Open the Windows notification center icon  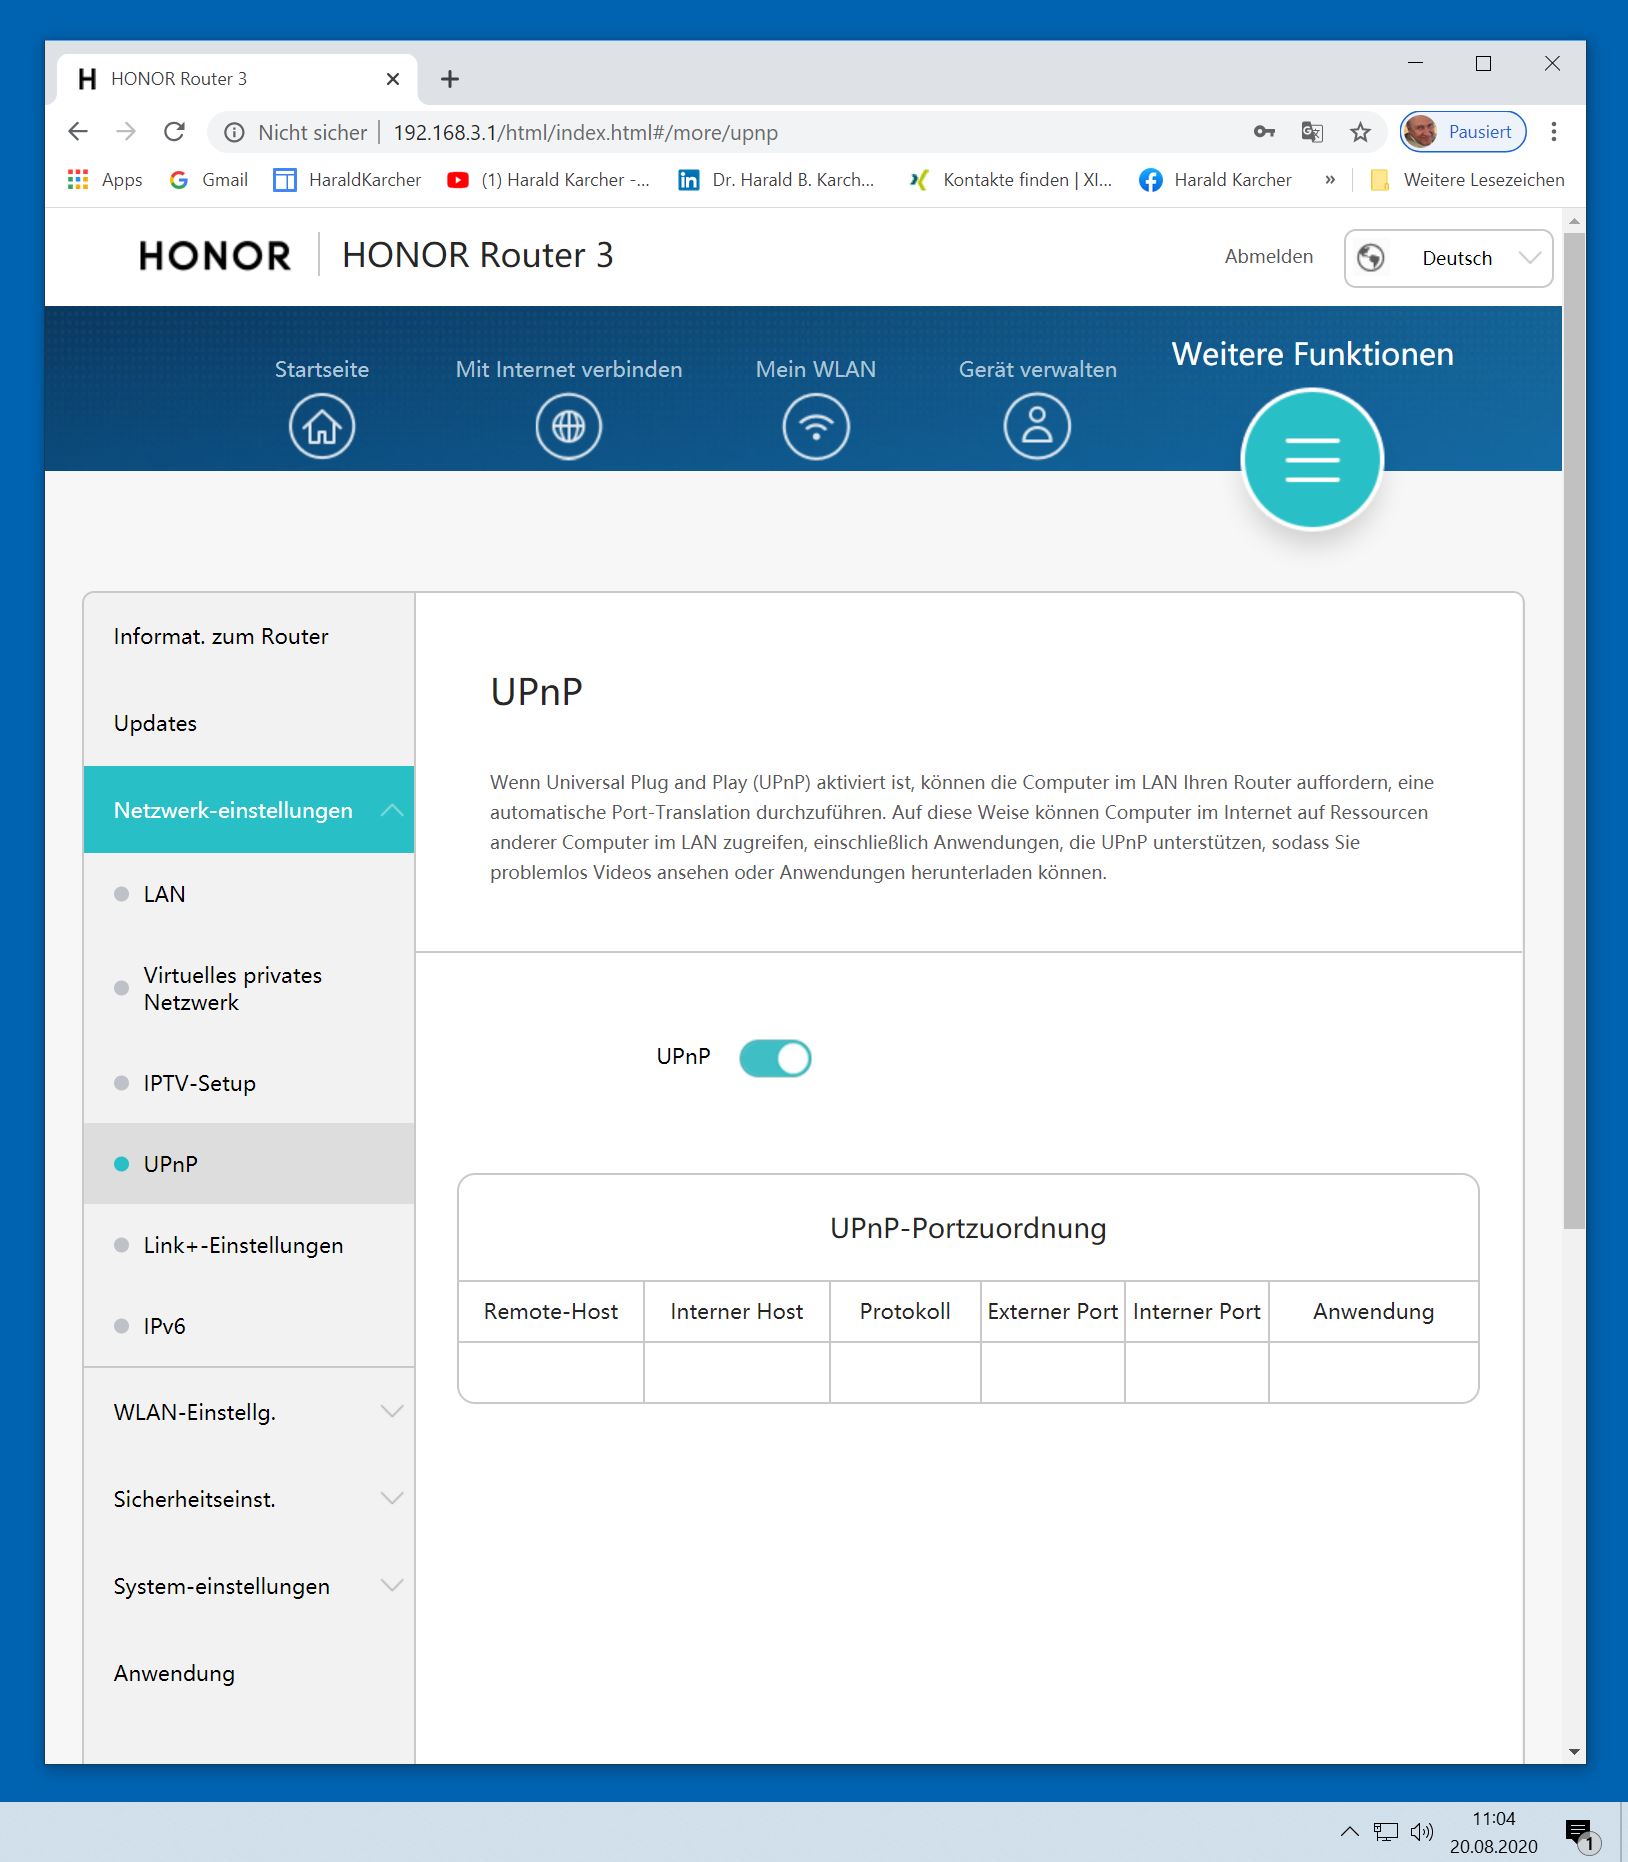pos(1582,1834)
